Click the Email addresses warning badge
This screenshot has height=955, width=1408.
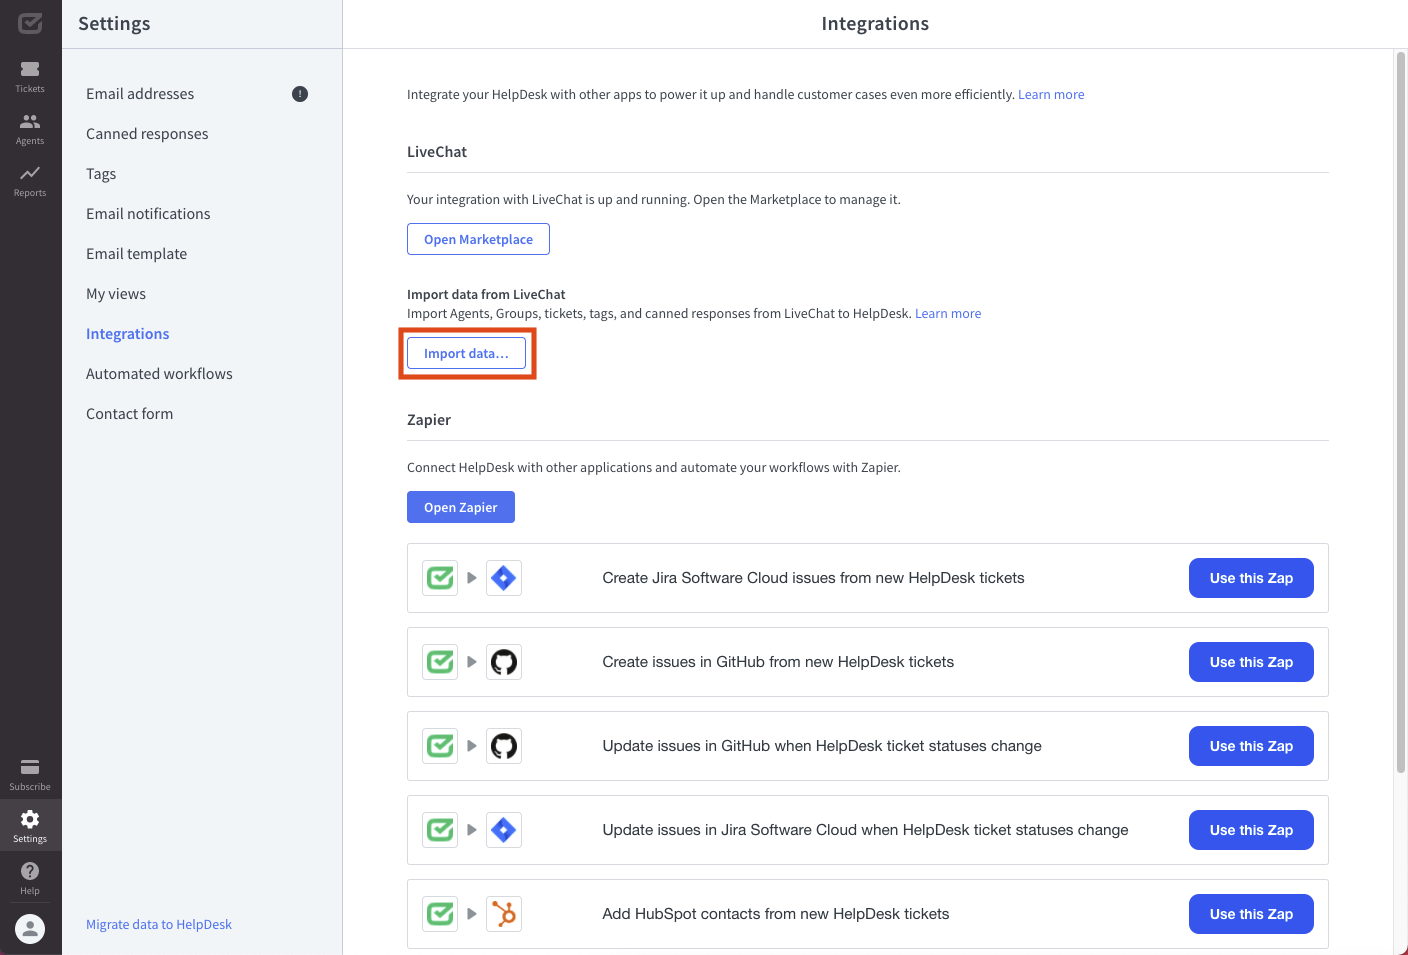[300, 94]
